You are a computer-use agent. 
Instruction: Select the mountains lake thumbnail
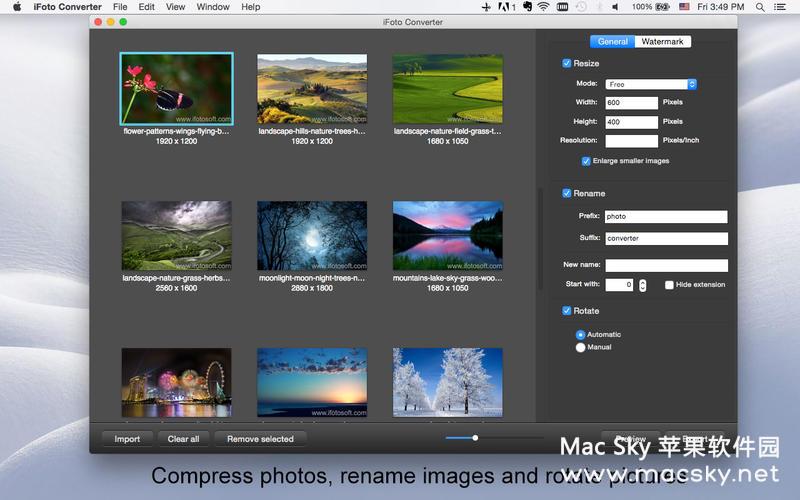(x=447, y=236)
